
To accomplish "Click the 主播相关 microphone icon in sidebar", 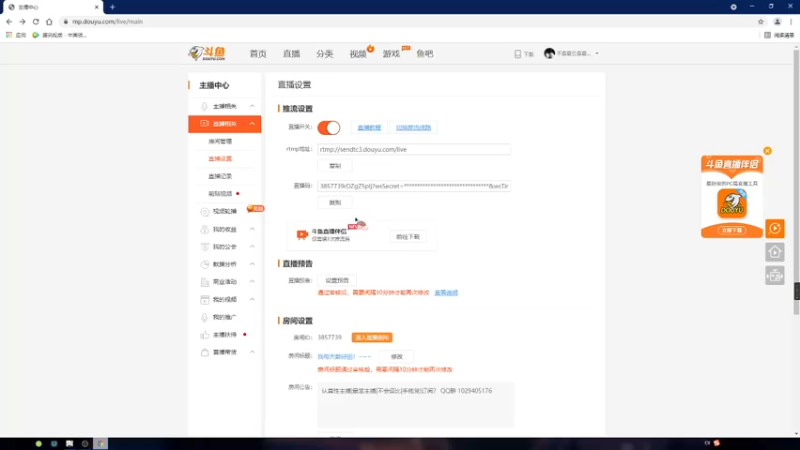I will coord(204,106).
